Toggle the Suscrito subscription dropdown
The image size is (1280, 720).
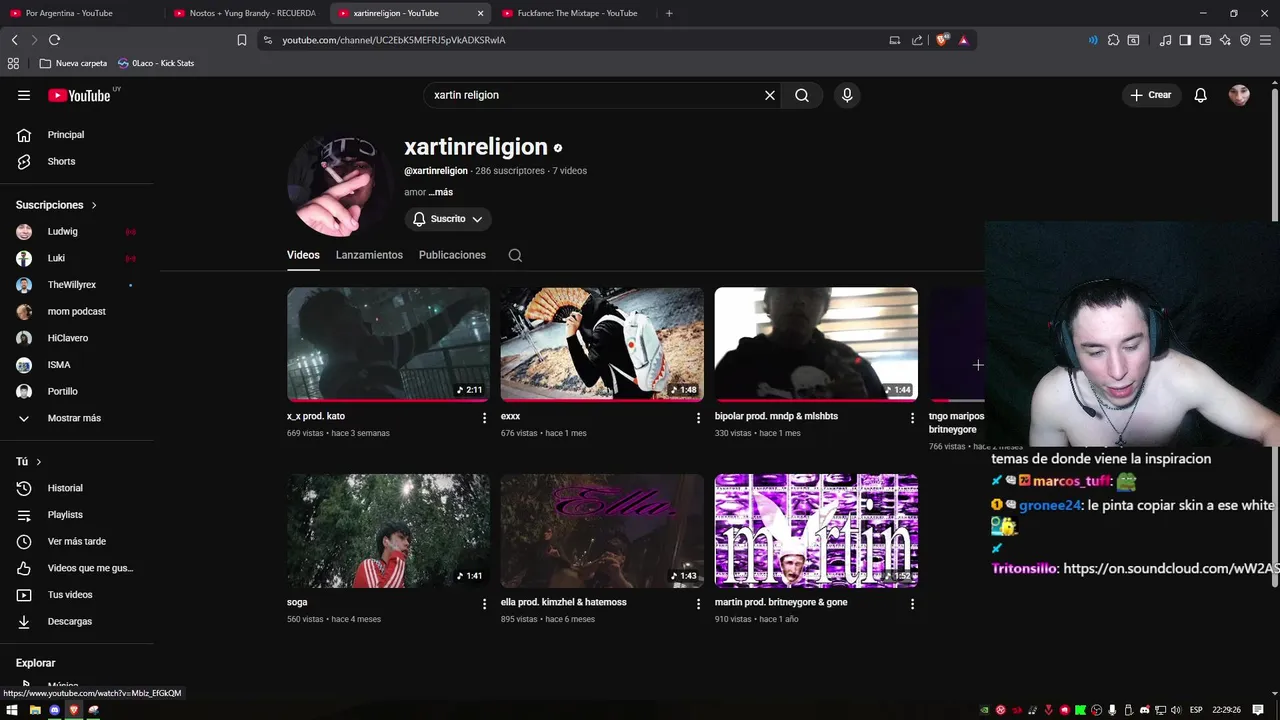point(448,219)
